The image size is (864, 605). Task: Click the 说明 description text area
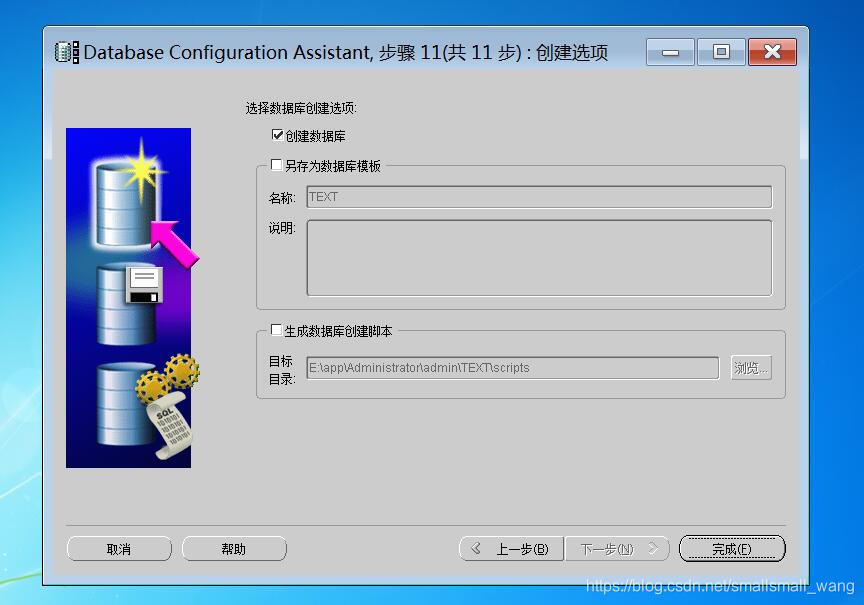pyautogui.click(x=539, y=258)
